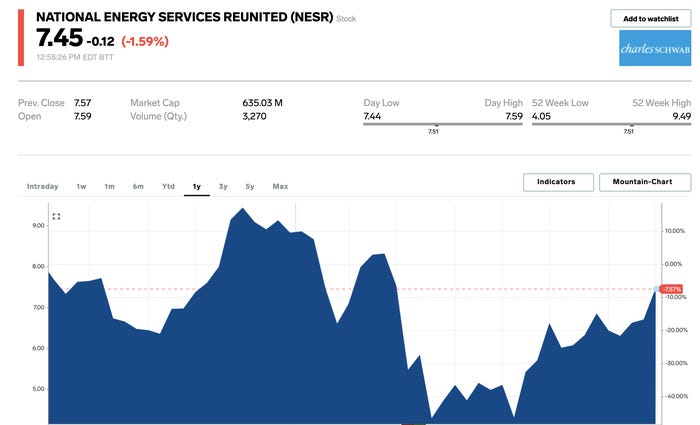Click the 10.00% percent axis label
Screen dimensions: 700x425
coord(675,231)
